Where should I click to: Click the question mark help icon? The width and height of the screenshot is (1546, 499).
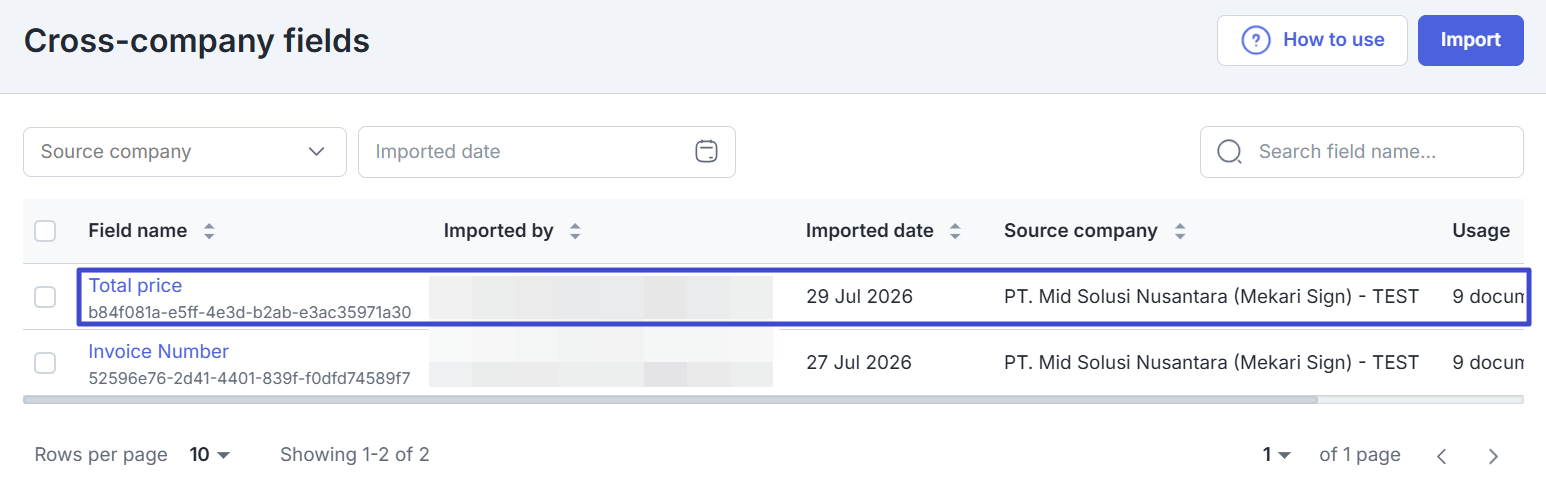click(x=1256, y=40)
